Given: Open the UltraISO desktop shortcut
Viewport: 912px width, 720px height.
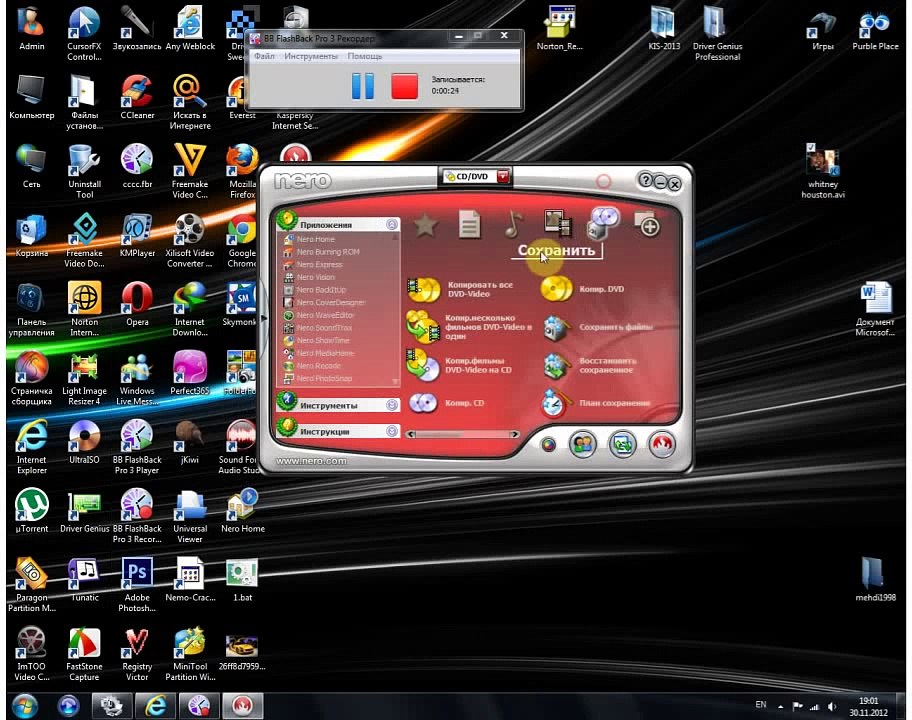Looking at the screenshot, I should click(x=84, y=442).
